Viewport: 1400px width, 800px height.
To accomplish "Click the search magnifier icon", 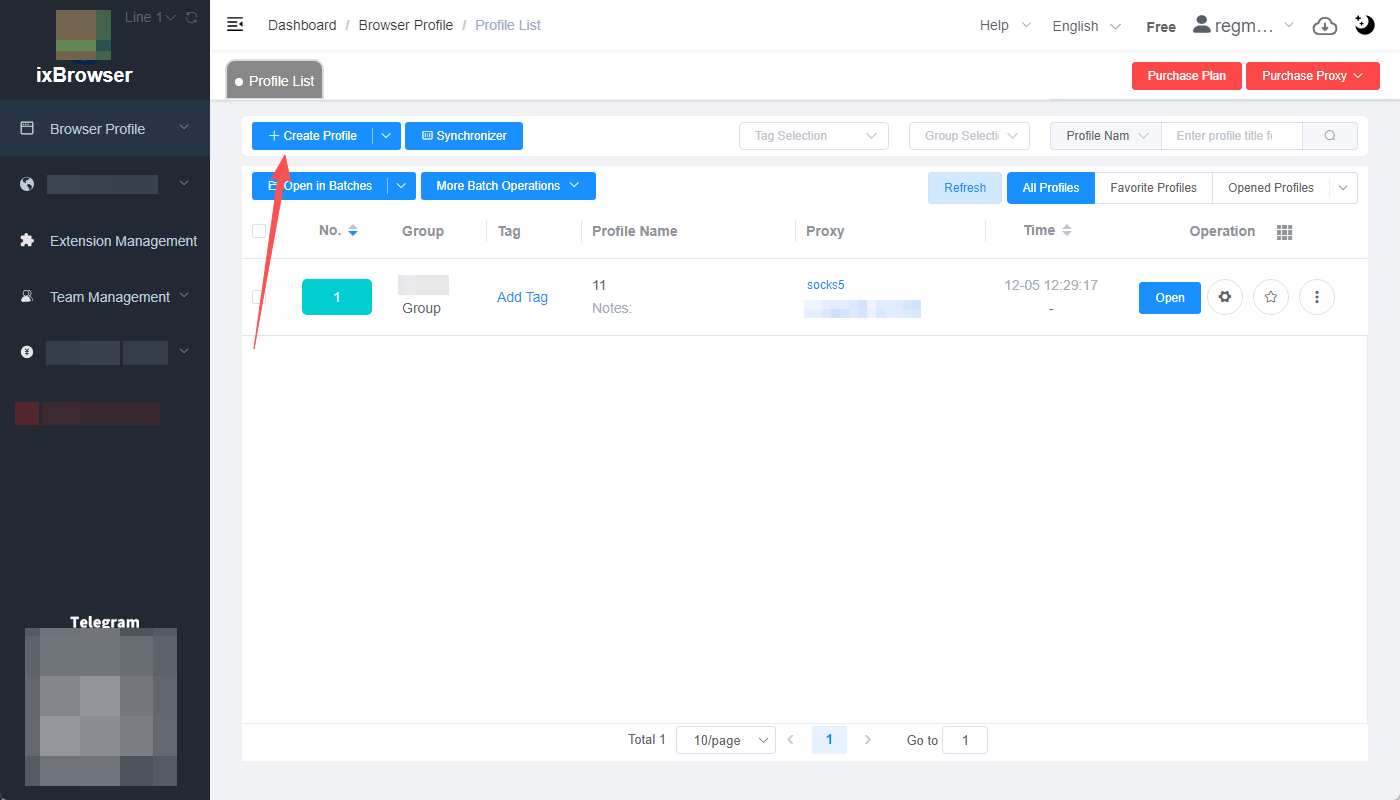I will point(1330,136).
